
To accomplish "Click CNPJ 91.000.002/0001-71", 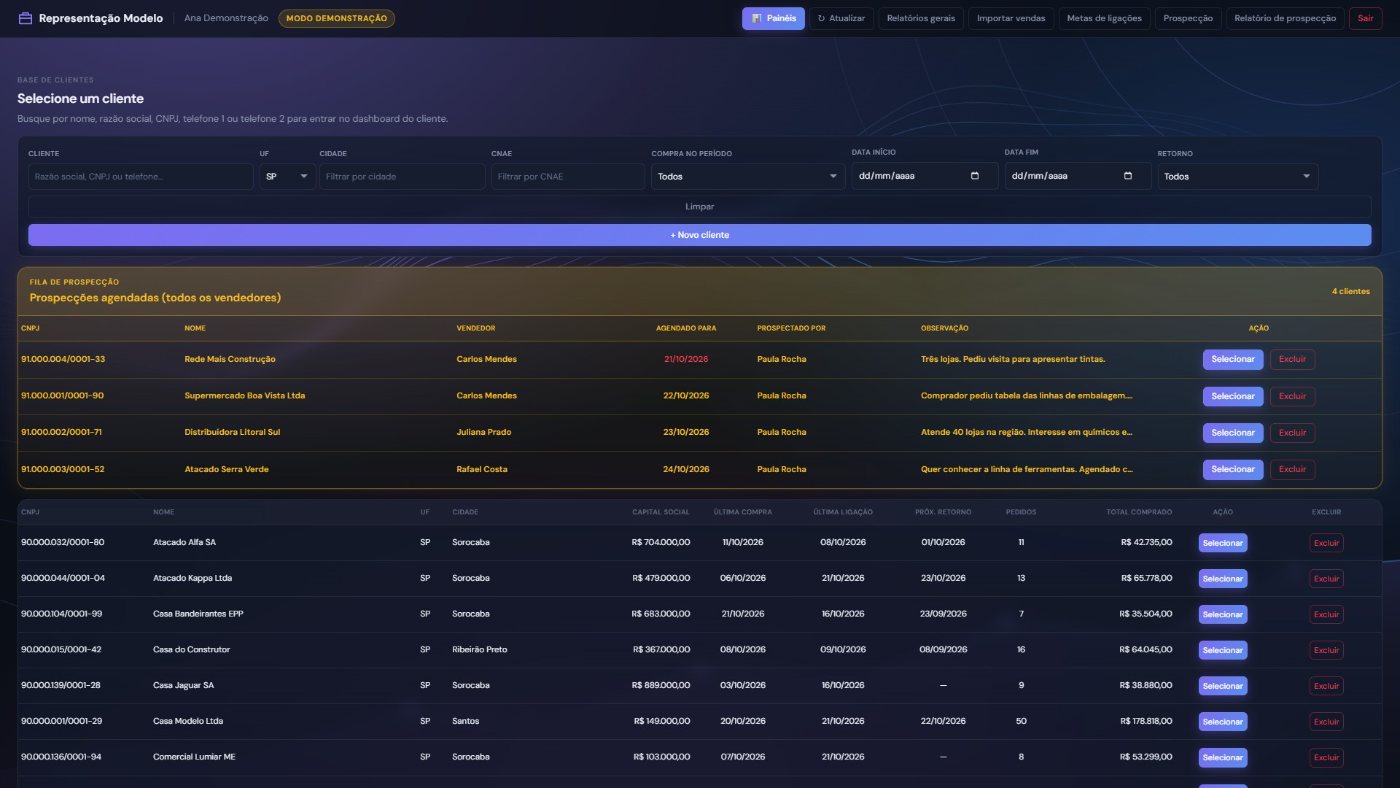I will pyautogui.click(x=62, y=432).
